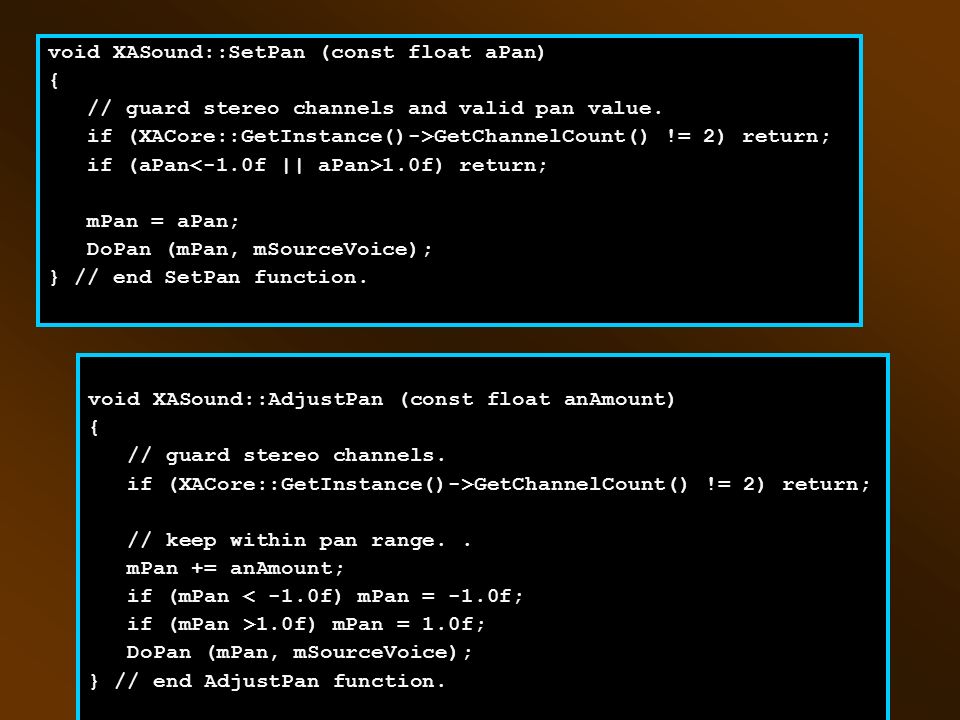960x720 pixels.
Task: Click the aPan range check line
Action: point(317,165)
